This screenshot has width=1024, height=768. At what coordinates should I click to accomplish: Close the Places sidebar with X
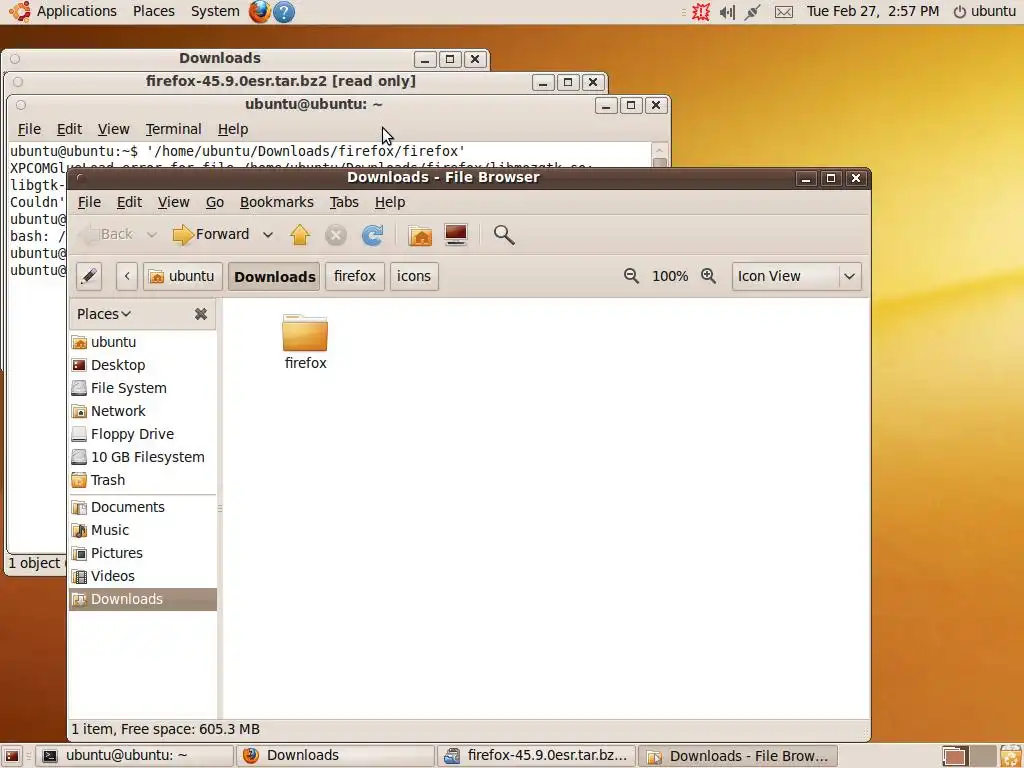point(200,314)
